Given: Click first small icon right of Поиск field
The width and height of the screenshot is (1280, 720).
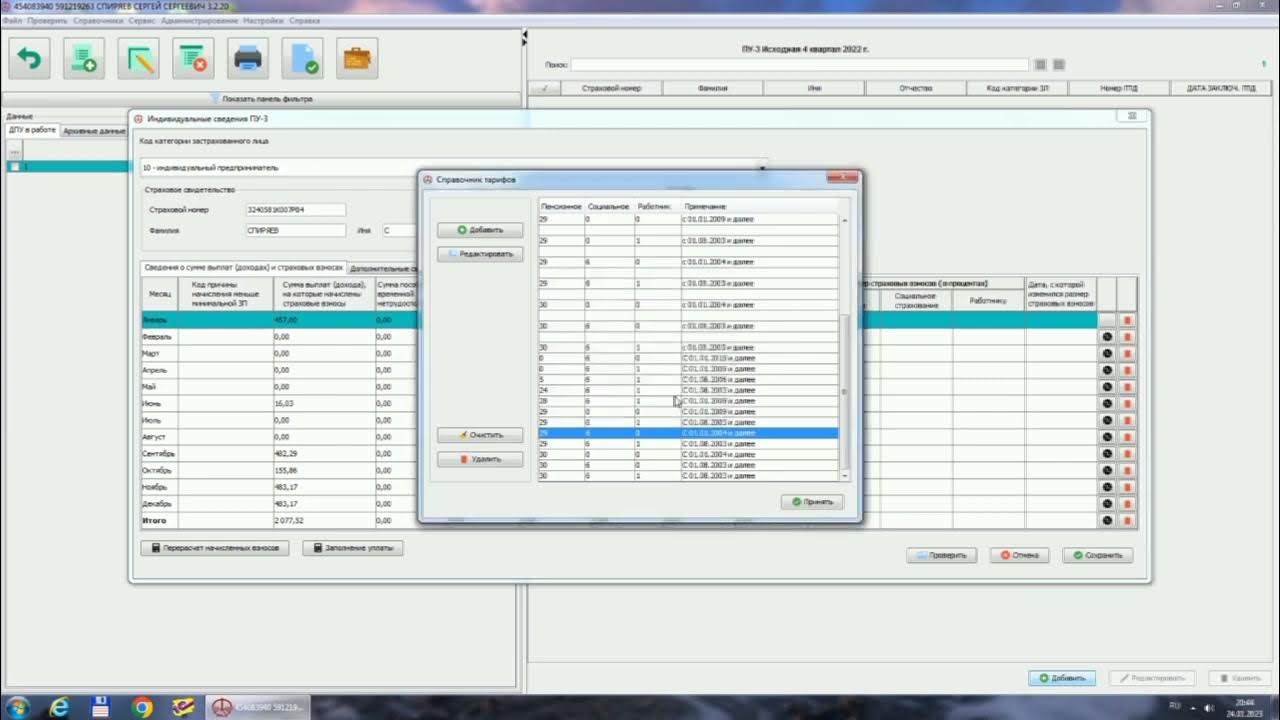Looking at the screenshot, I should pos(1041,65).
